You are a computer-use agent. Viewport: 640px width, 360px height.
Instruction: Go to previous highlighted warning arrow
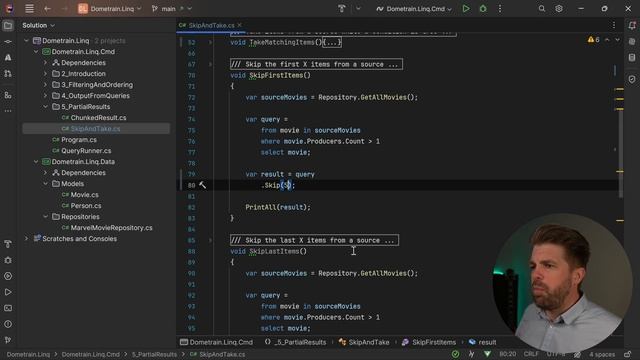point(607,40)
